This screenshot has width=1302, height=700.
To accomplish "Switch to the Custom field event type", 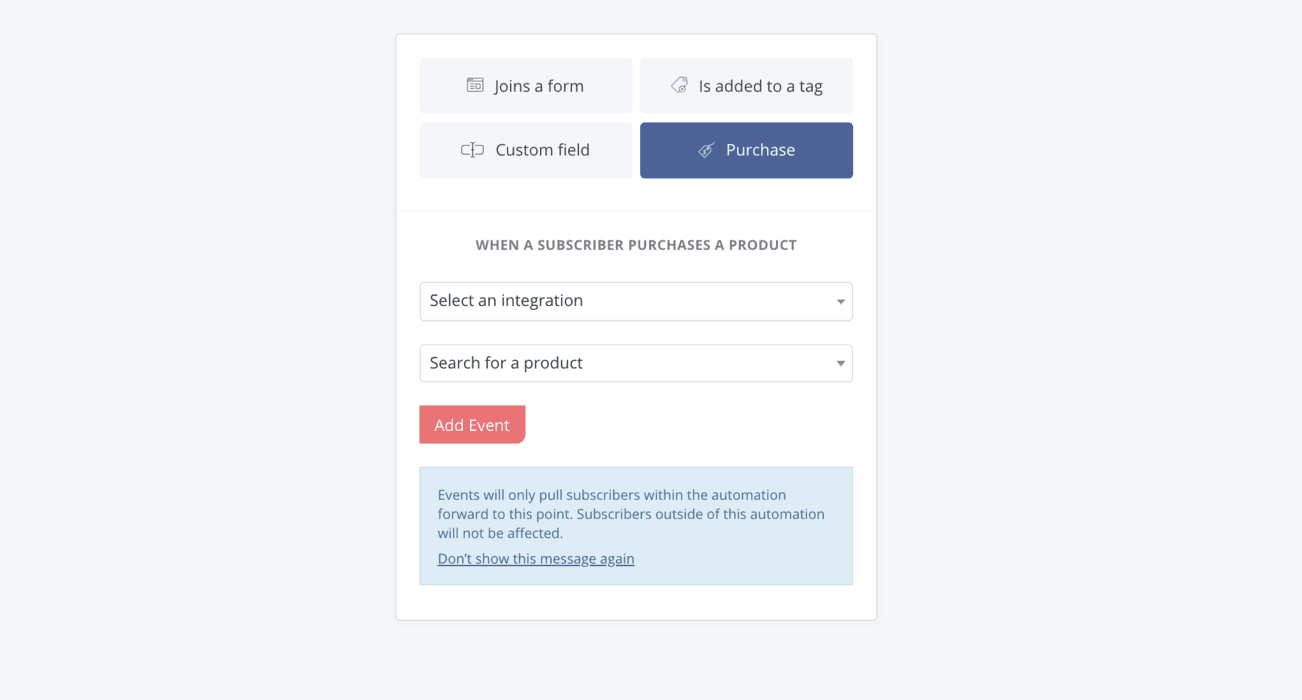I will [x=526, y=150].
